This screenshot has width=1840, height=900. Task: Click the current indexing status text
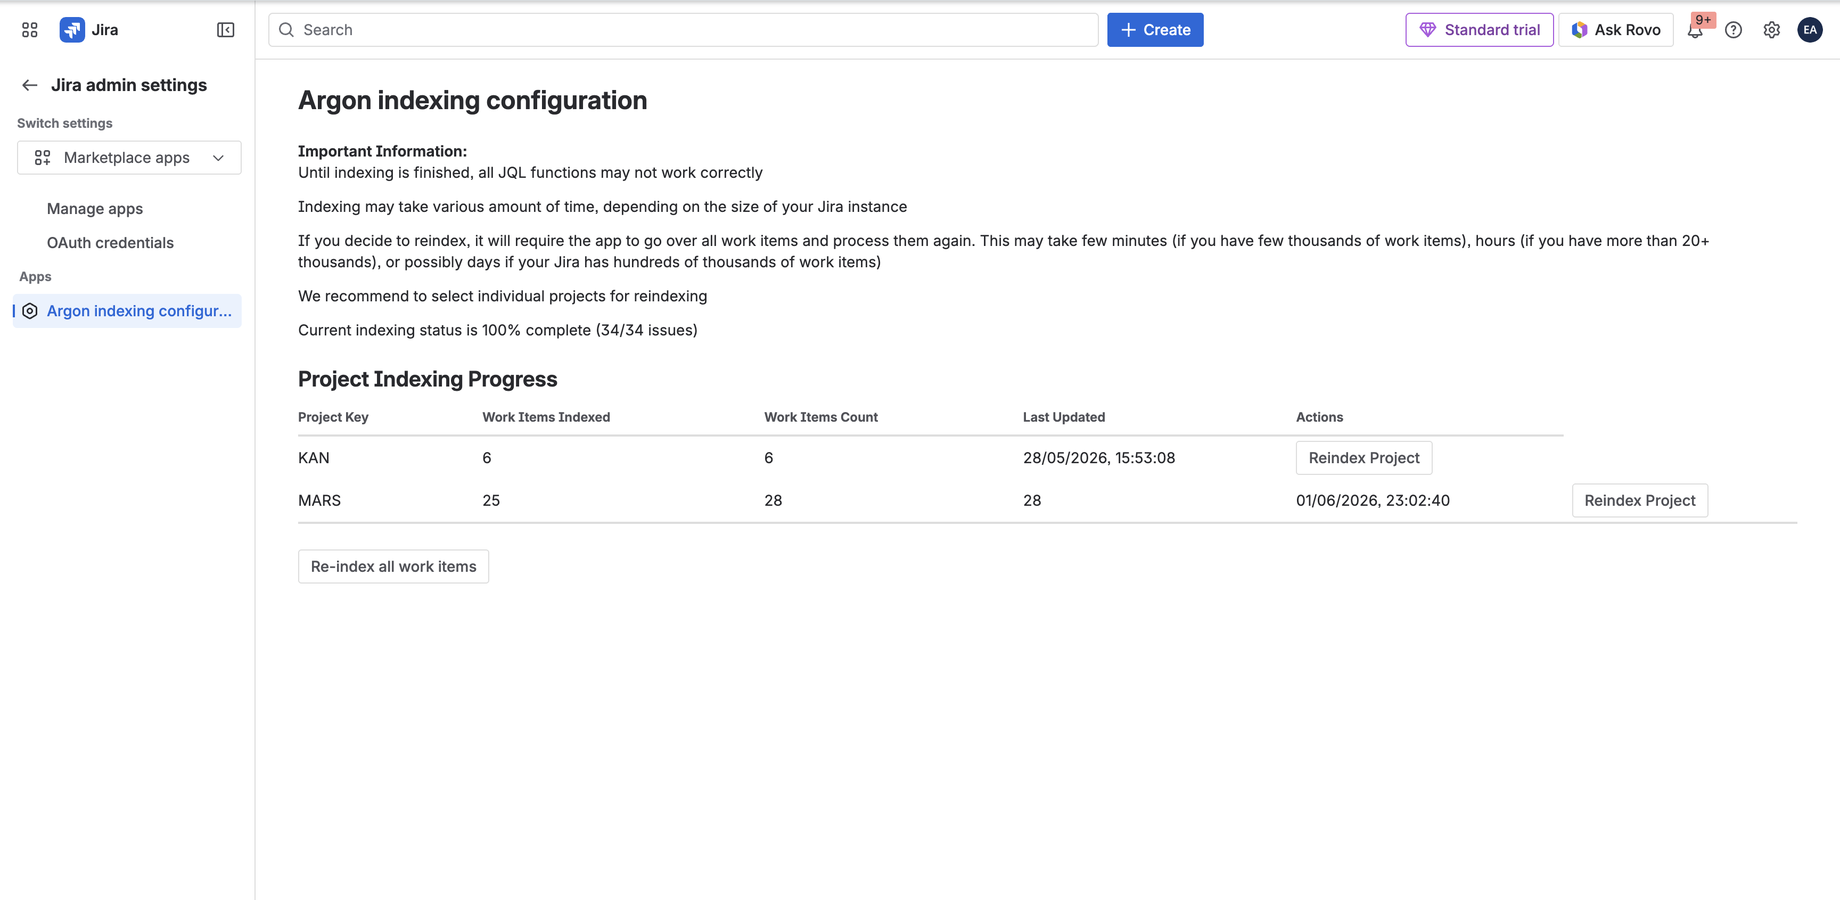pyautogui.click(x=498, y=330)
